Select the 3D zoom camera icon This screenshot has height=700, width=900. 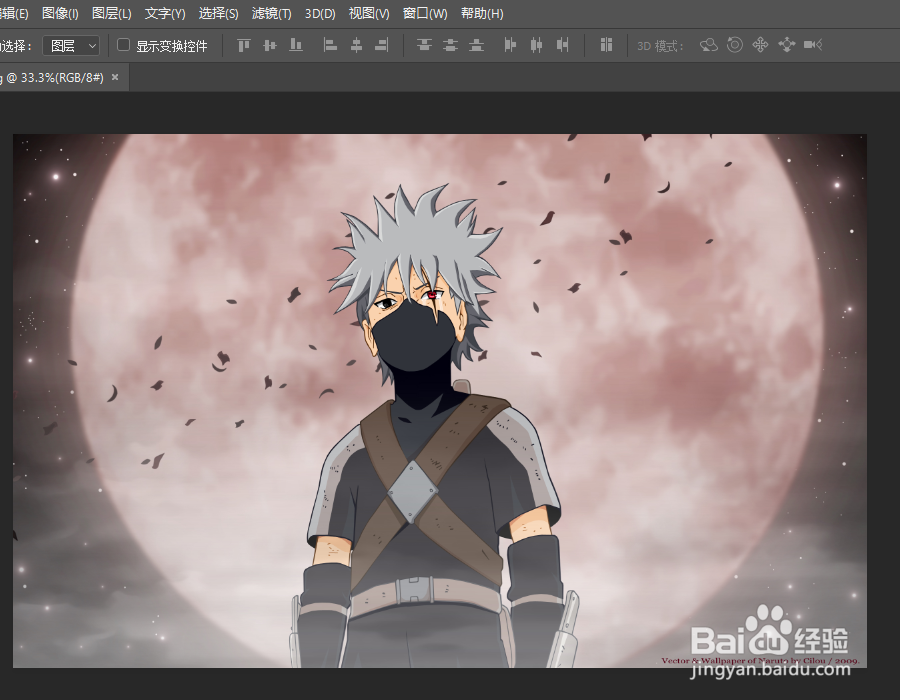tap(813, 45)
